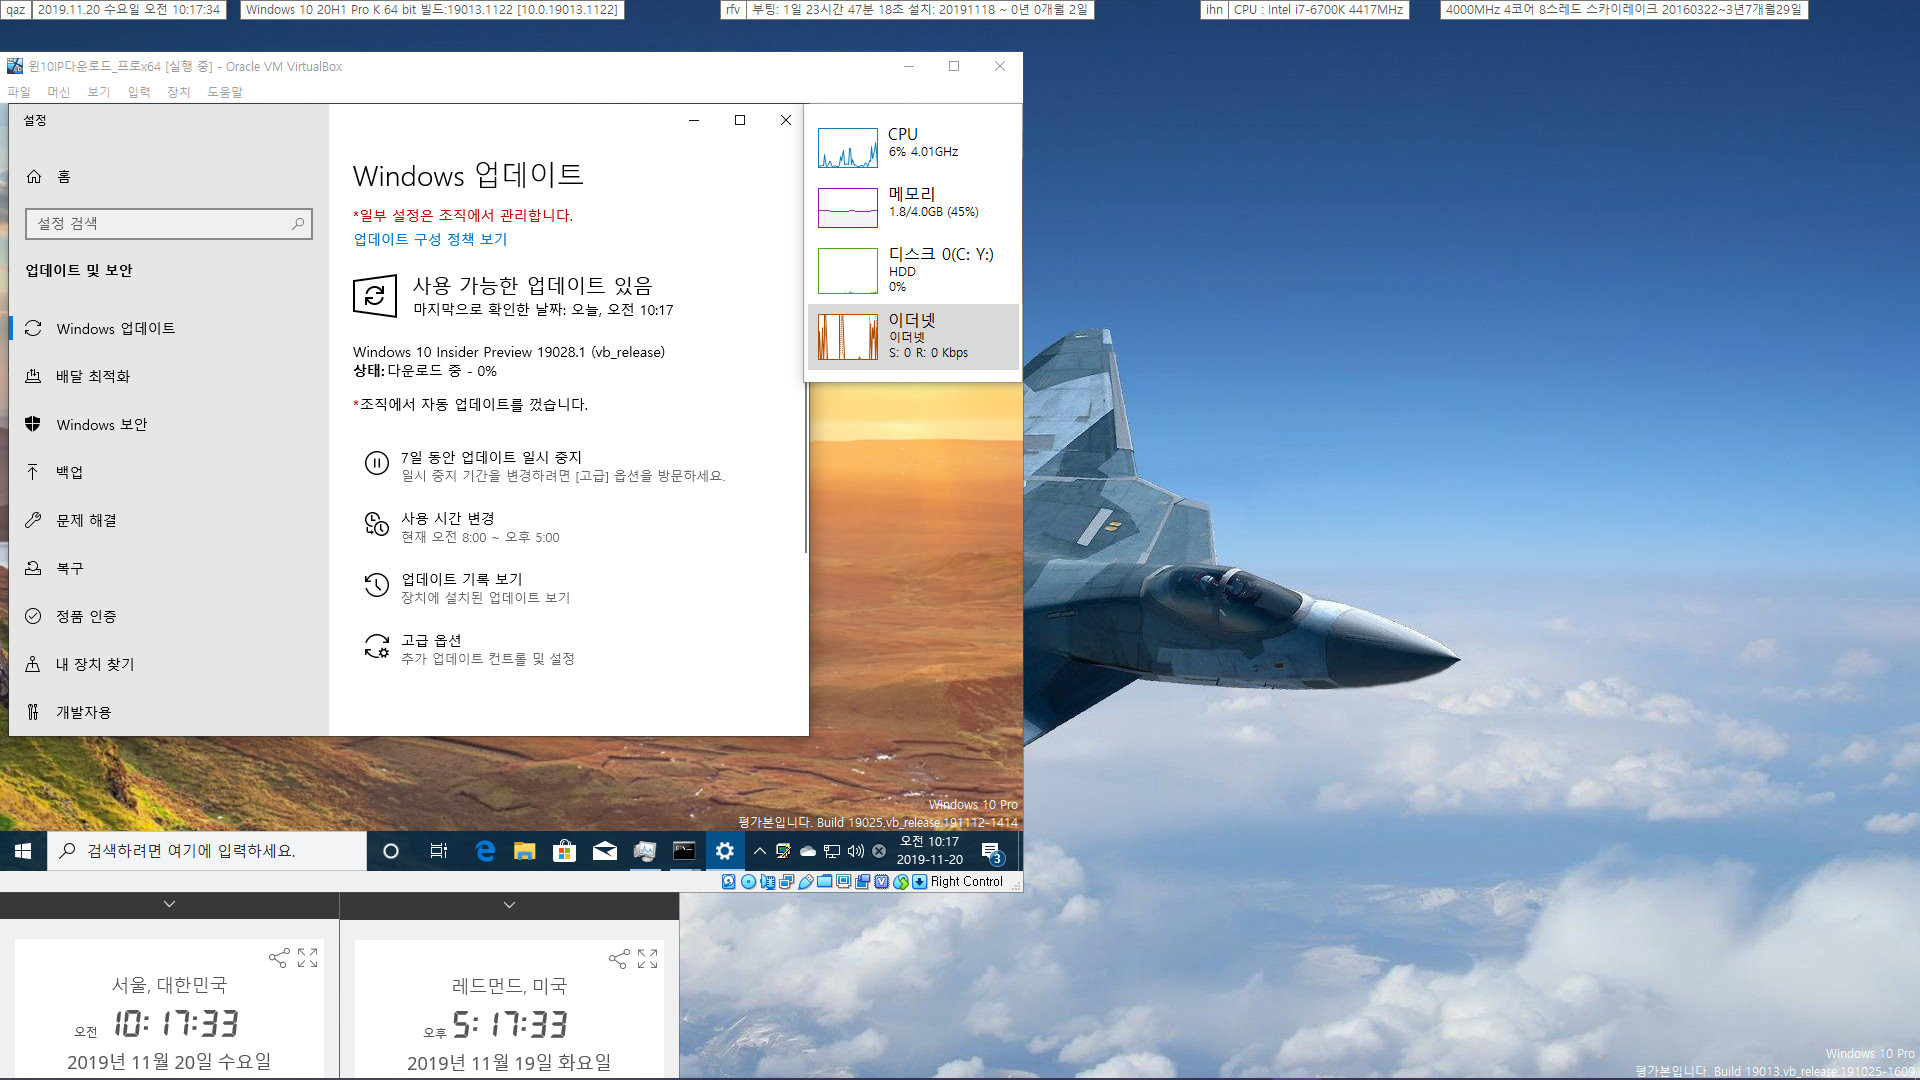The image size is (1920, 1080).
Task: Open File Explorer from guest taskbar
Action: [525, 851]
